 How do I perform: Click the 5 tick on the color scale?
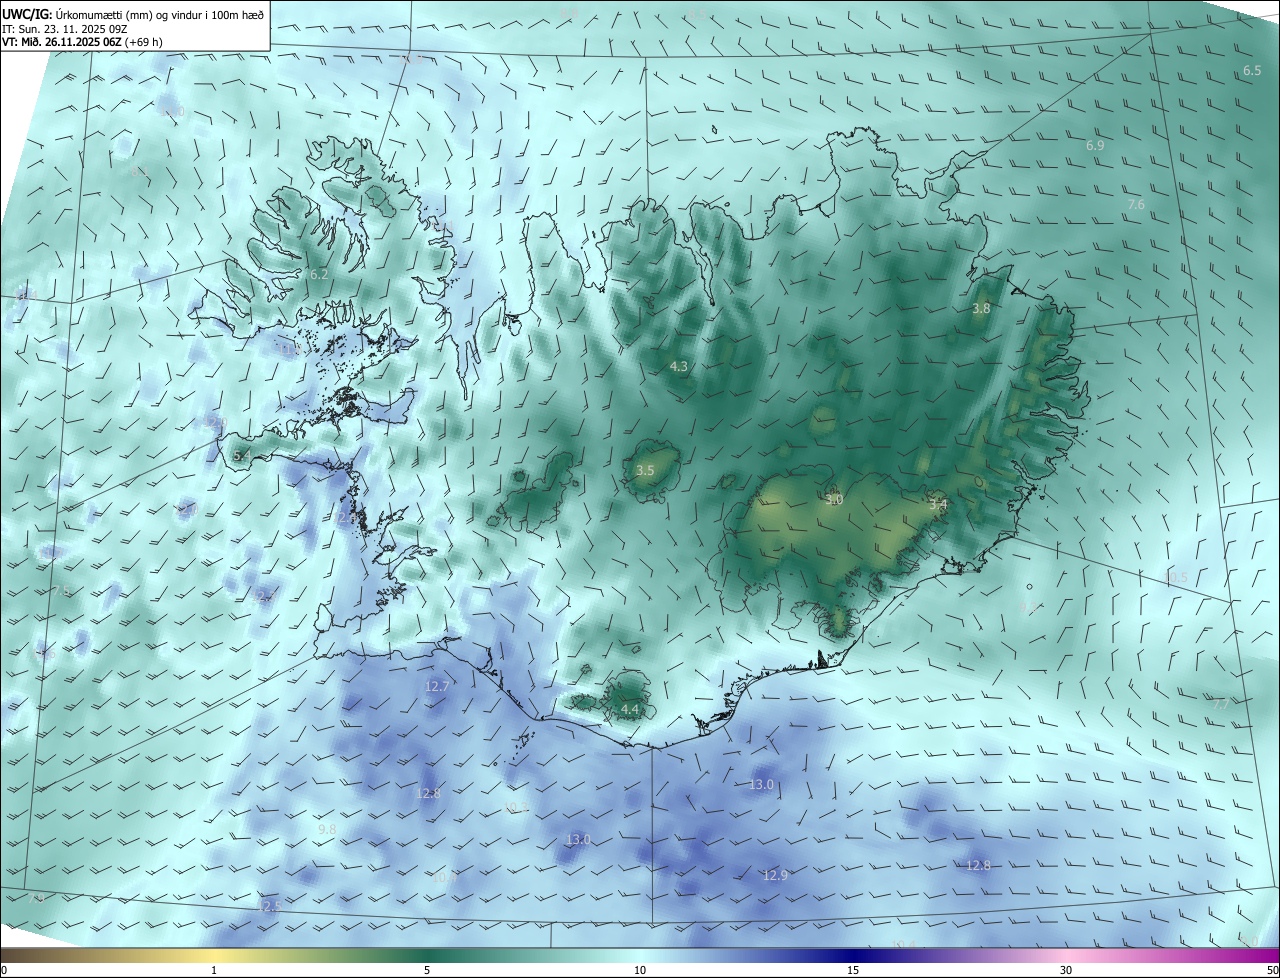427,970
